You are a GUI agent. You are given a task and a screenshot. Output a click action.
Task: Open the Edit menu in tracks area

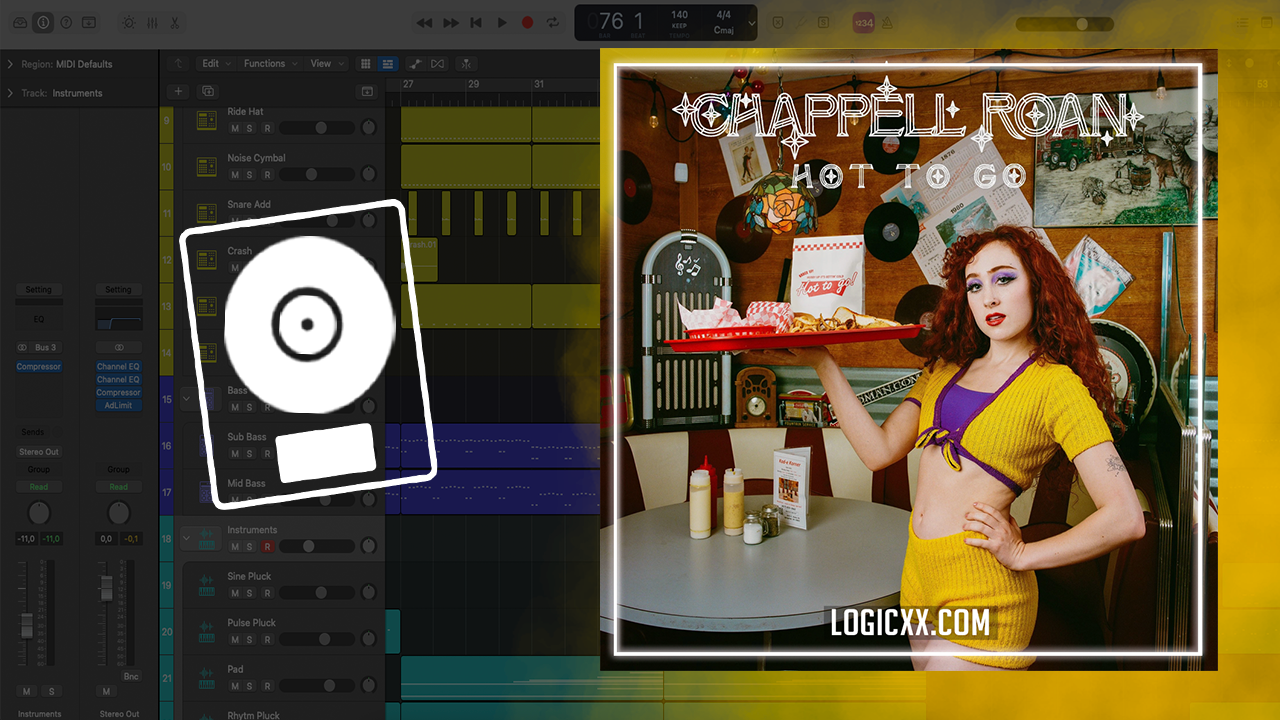215,63
